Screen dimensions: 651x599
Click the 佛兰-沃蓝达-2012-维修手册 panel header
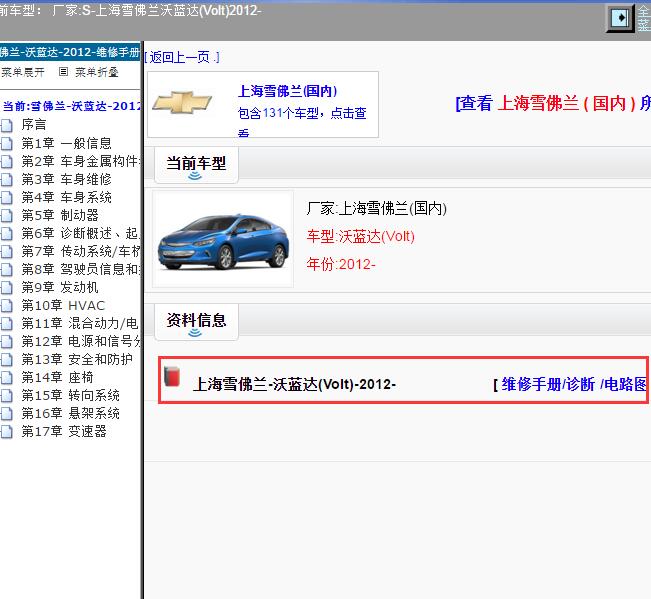click(x=70, y=52)
